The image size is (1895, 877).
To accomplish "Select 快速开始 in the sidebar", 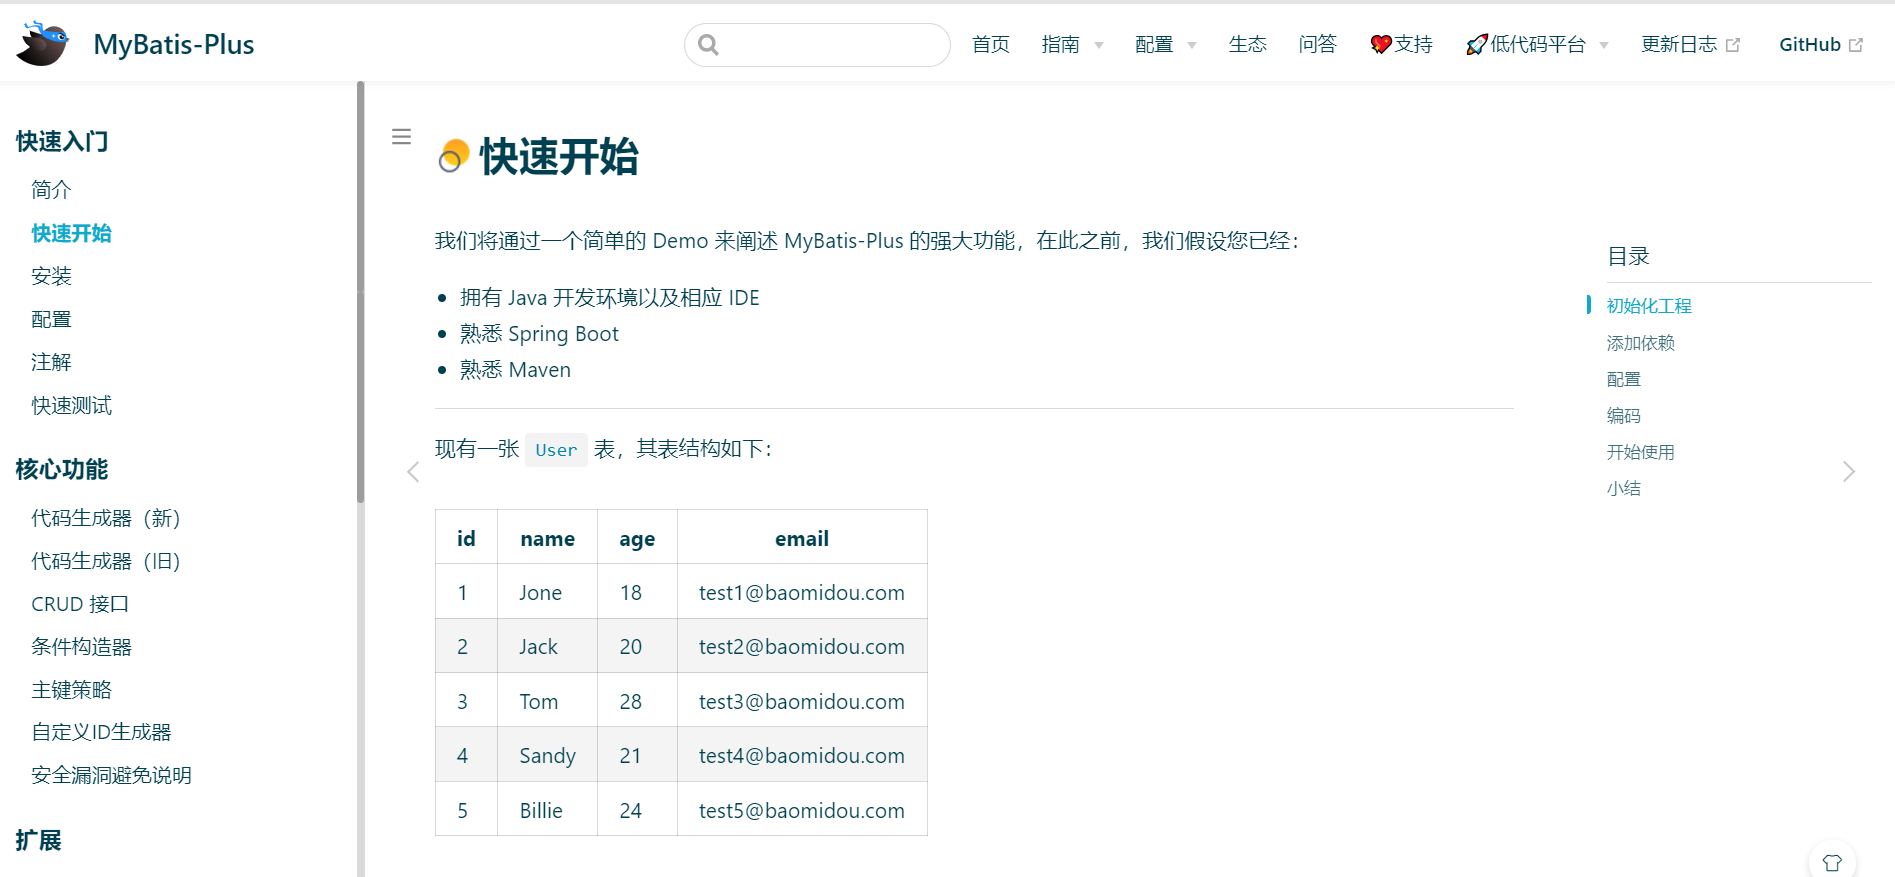I will [x=72, y=233].
